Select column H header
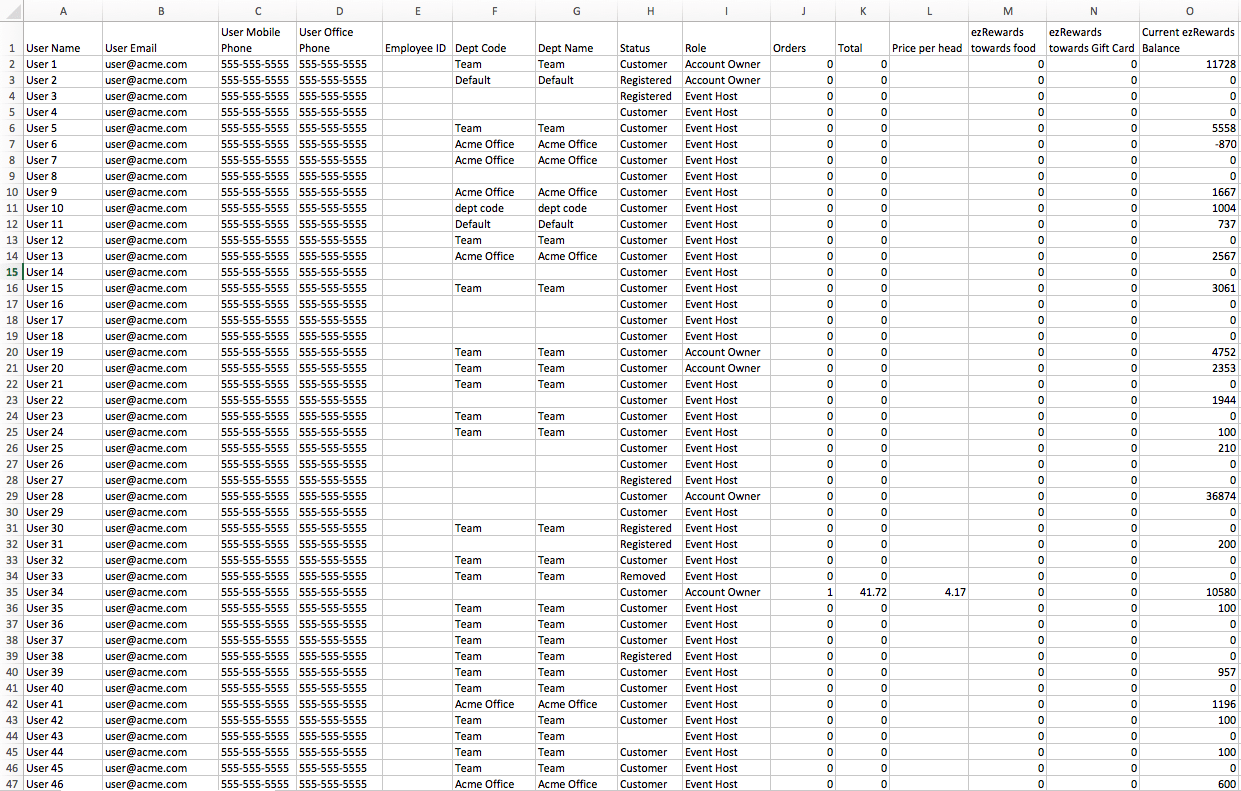 click(650, 11)
